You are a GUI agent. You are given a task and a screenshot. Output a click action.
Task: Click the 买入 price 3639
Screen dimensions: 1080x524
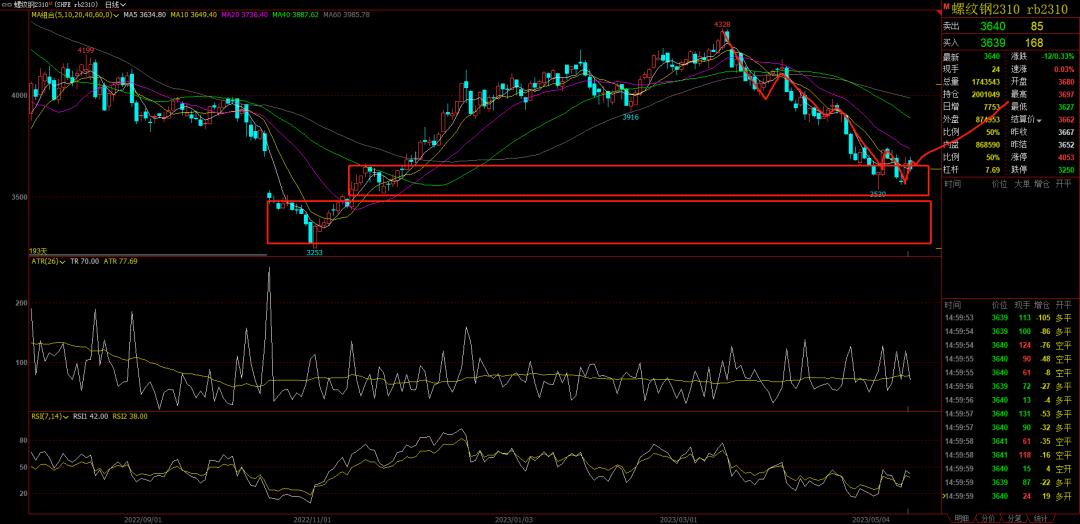[994, 43]
